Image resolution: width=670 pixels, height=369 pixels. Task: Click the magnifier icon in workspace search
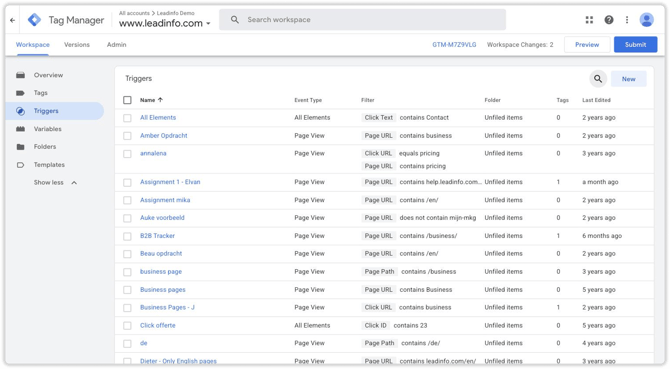click(235, 20)
